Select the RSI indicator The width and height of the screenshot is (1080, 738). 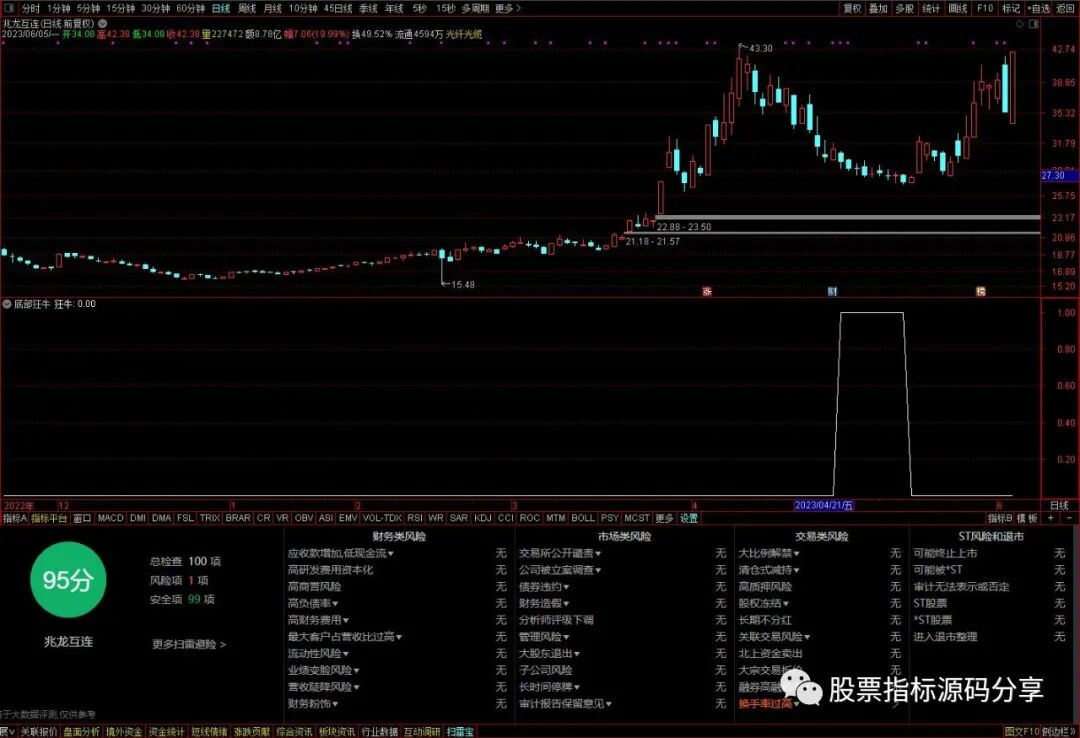pos(415,518)
